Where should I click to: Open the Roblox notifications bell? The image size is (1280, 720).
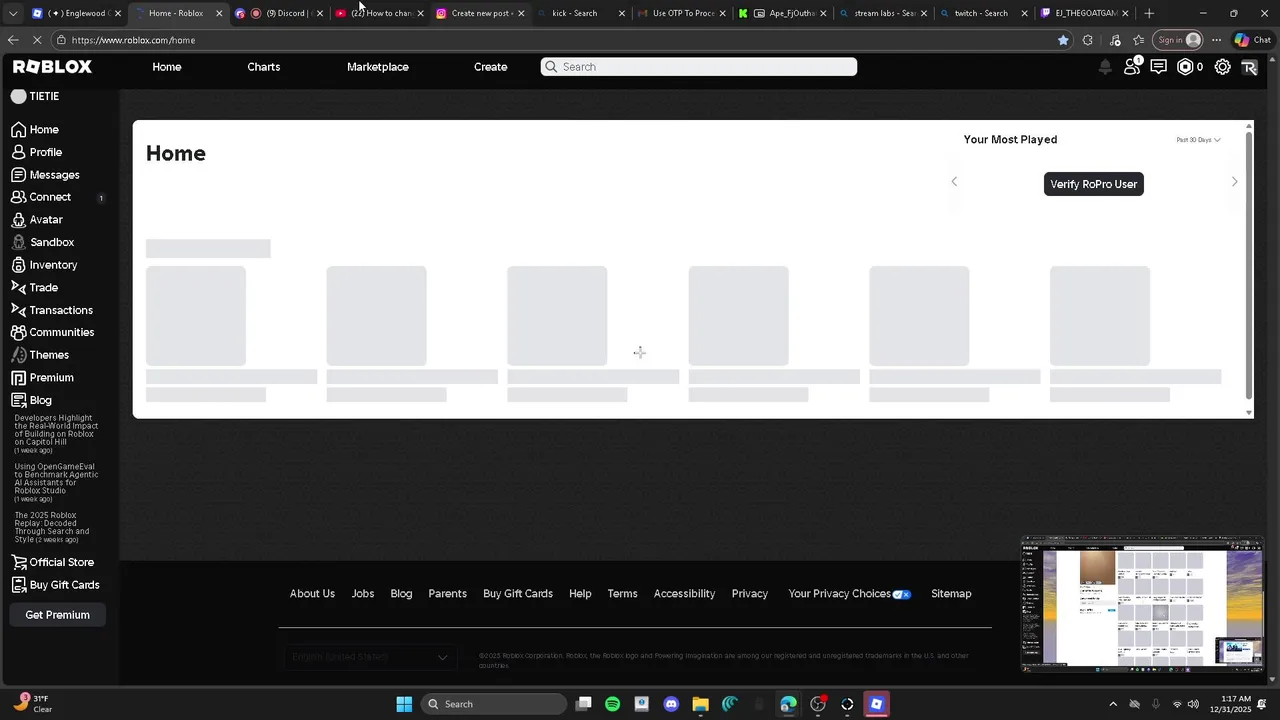point(1105,67)
